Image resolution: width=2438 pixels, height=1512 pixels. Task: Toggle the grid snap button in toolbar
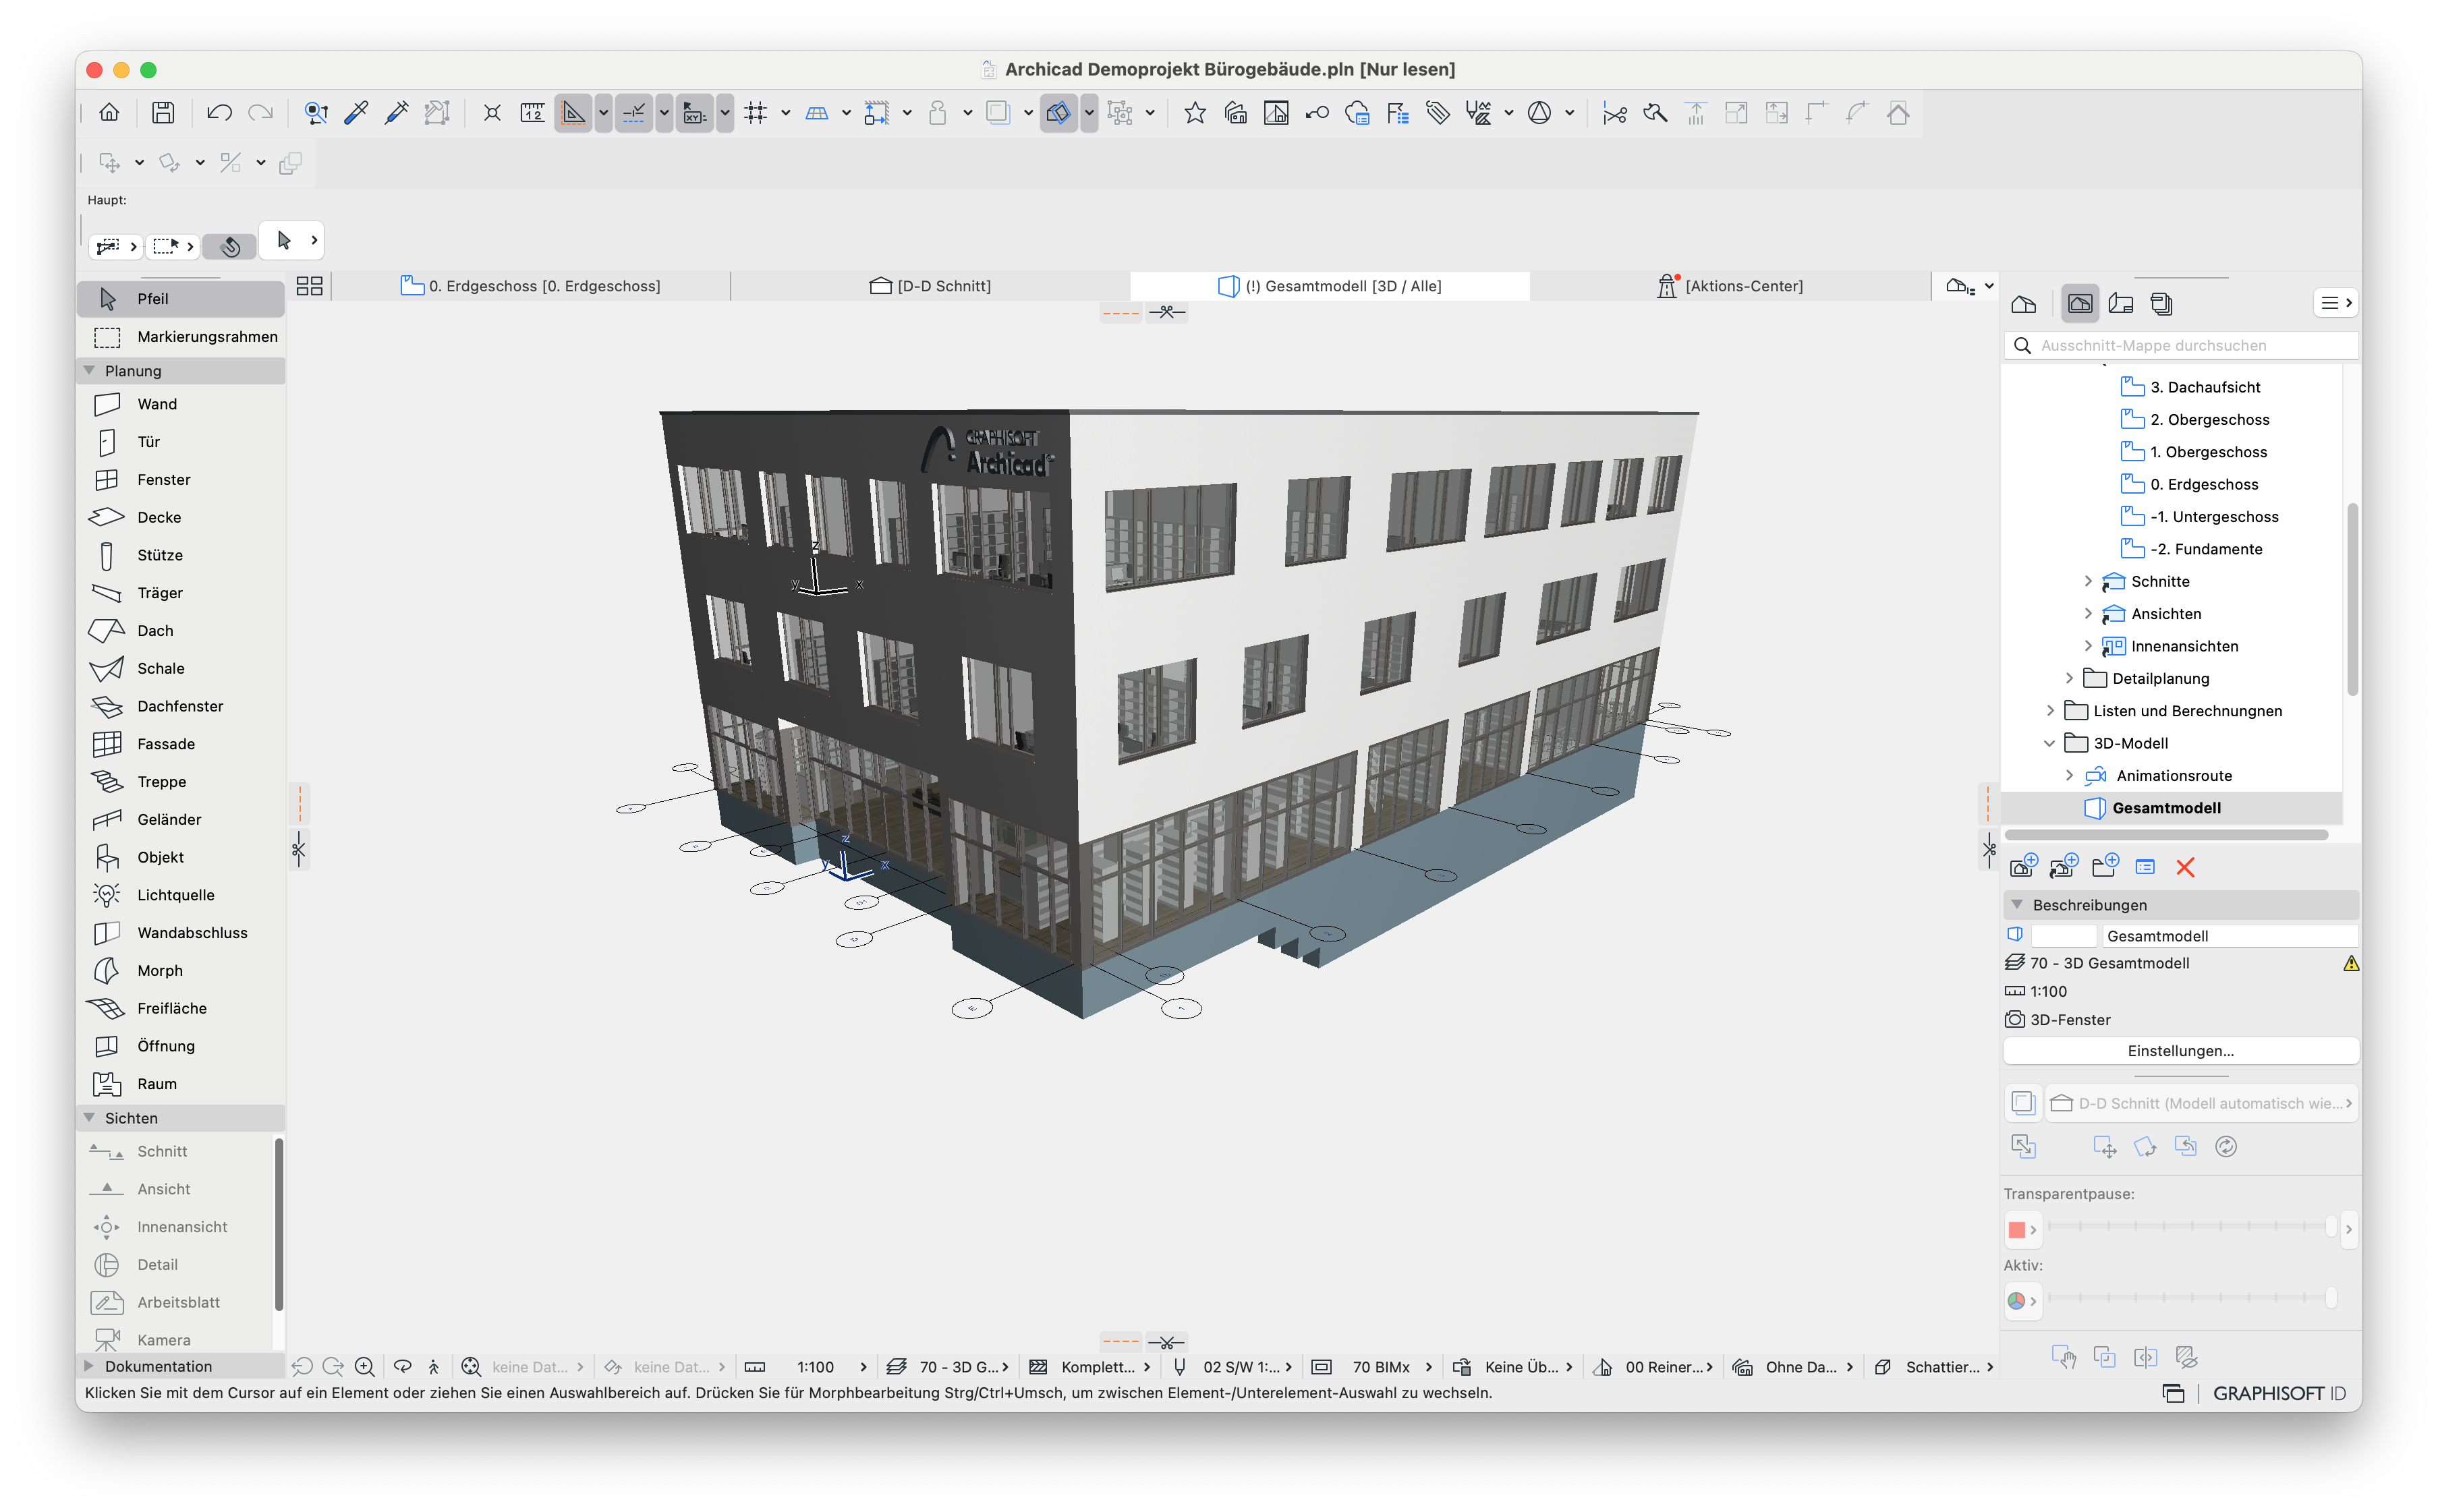click(756, 113)
